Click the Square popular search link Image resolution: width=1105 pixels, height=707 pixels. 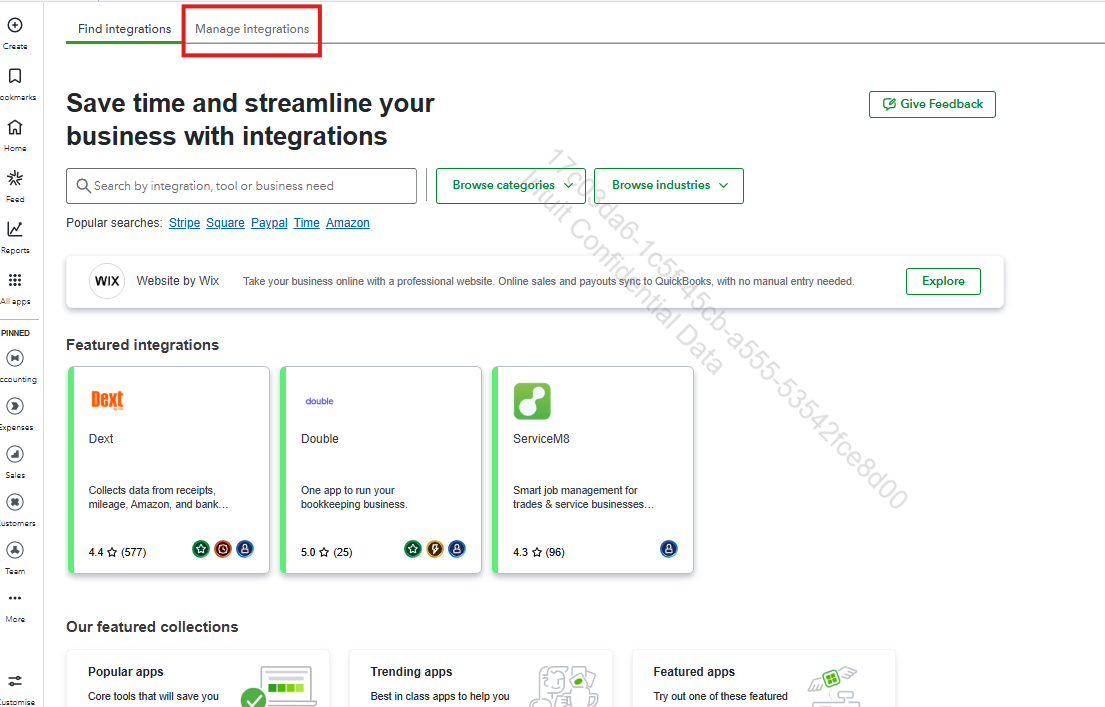[226, 223]
